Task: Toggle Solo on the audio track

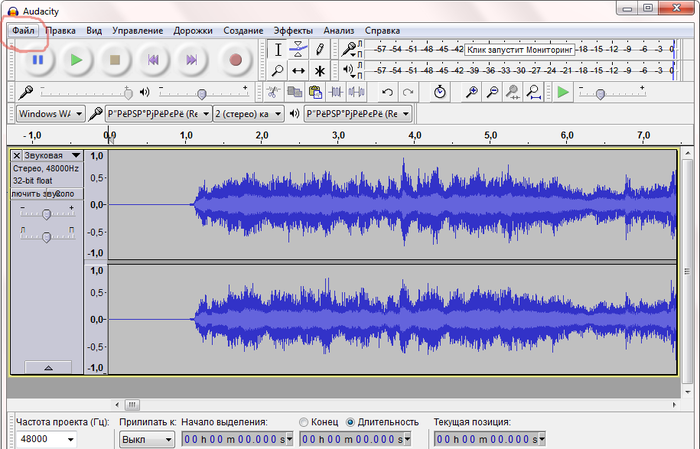Action: click(63, 193)
